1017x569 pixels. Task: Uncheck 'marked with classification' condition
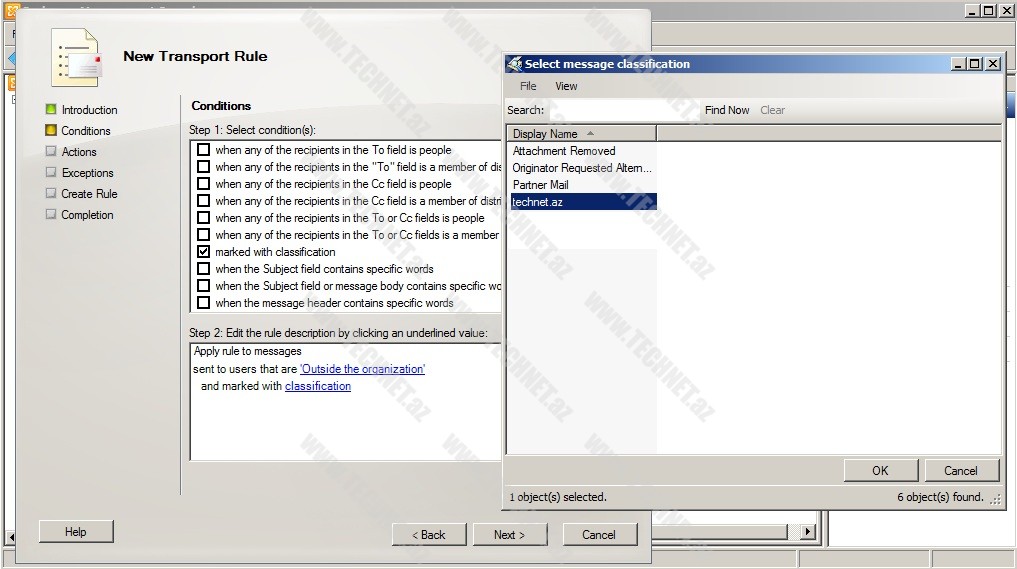pyautogui.click(x=204, y=252)
